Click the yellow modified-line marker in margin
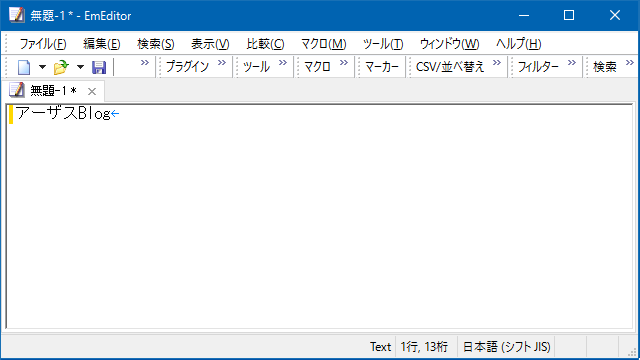 click(x=11, y=114)
